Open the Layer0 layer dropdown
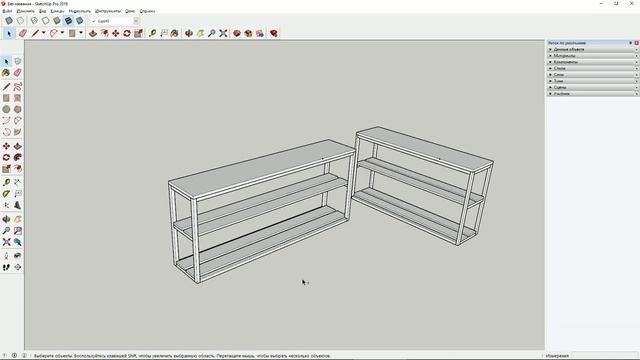Image resolution: width=640 pixels, height=360 pixels. [x=136, y=21]
